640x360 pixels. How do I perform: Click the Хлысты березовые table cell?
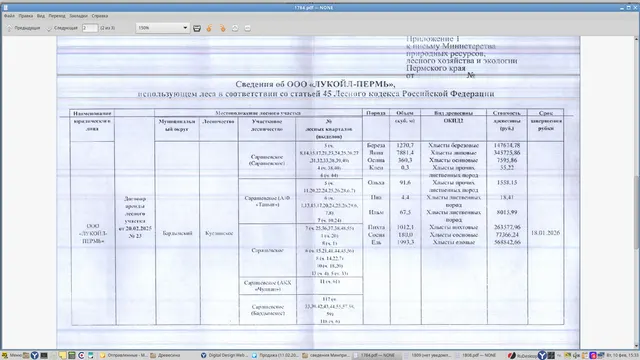click(x=453, y=145)
